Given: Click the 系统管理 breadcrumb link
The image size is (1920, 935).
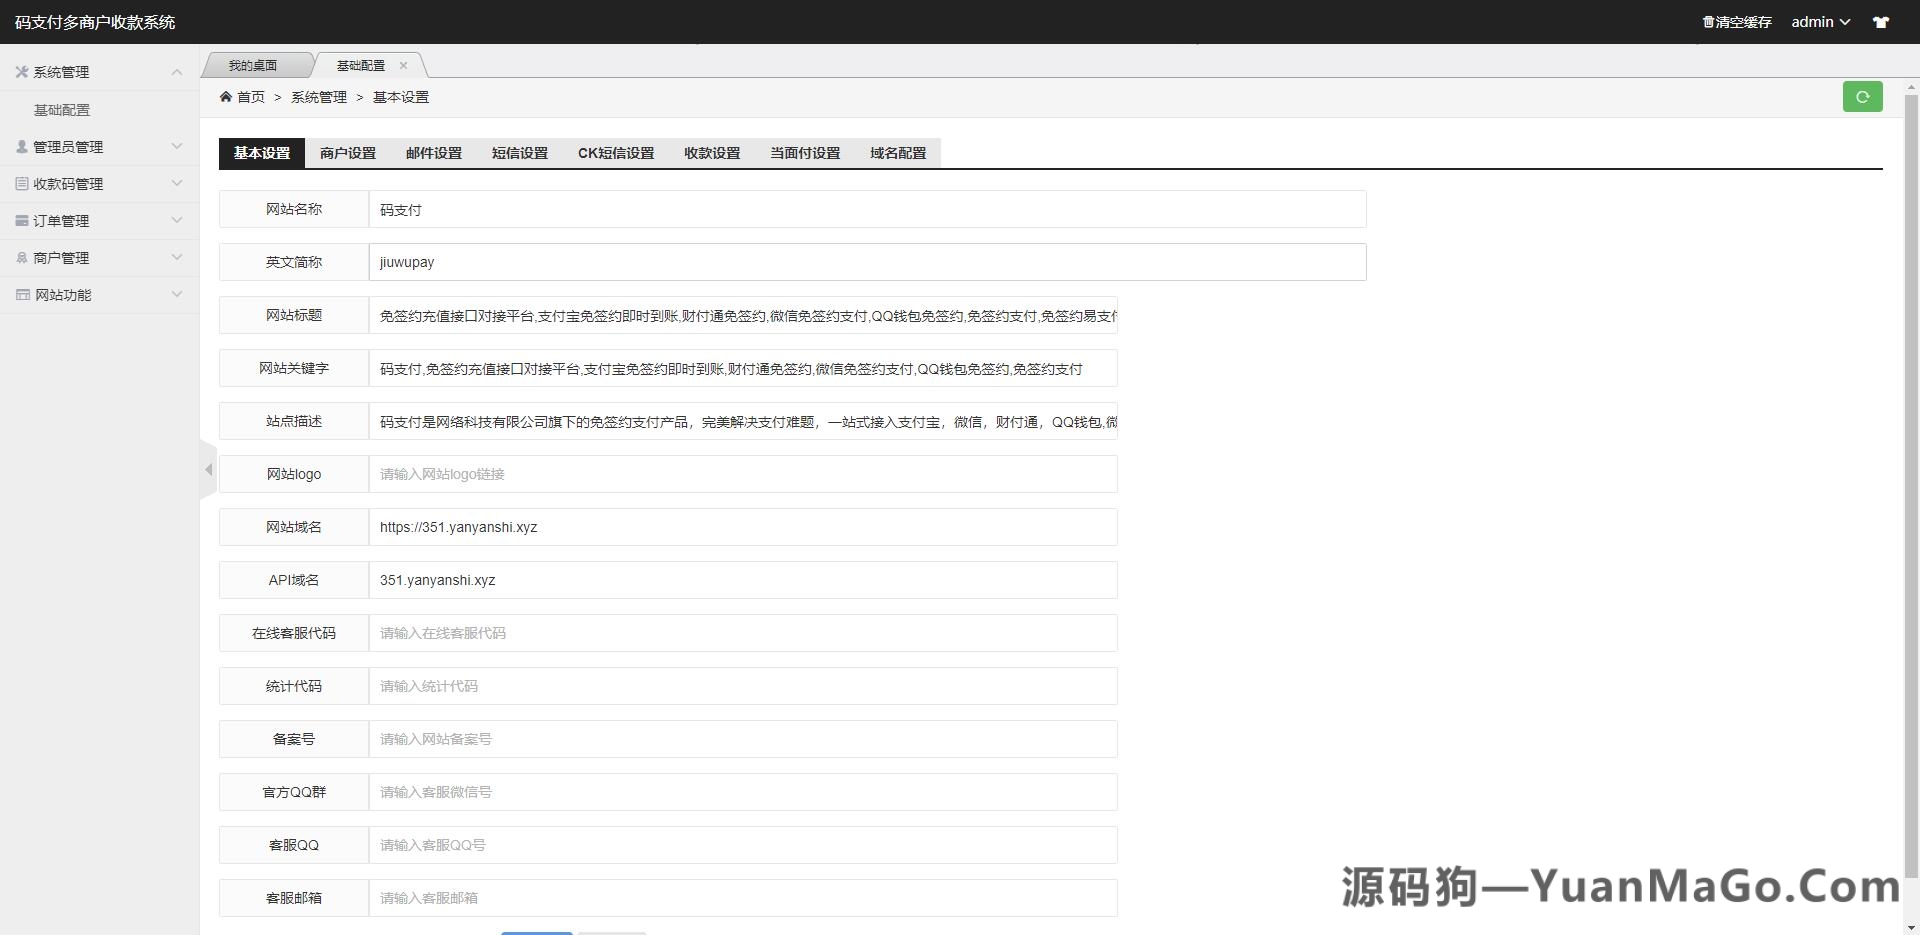Looking at the screenshot, I should 318,96.
